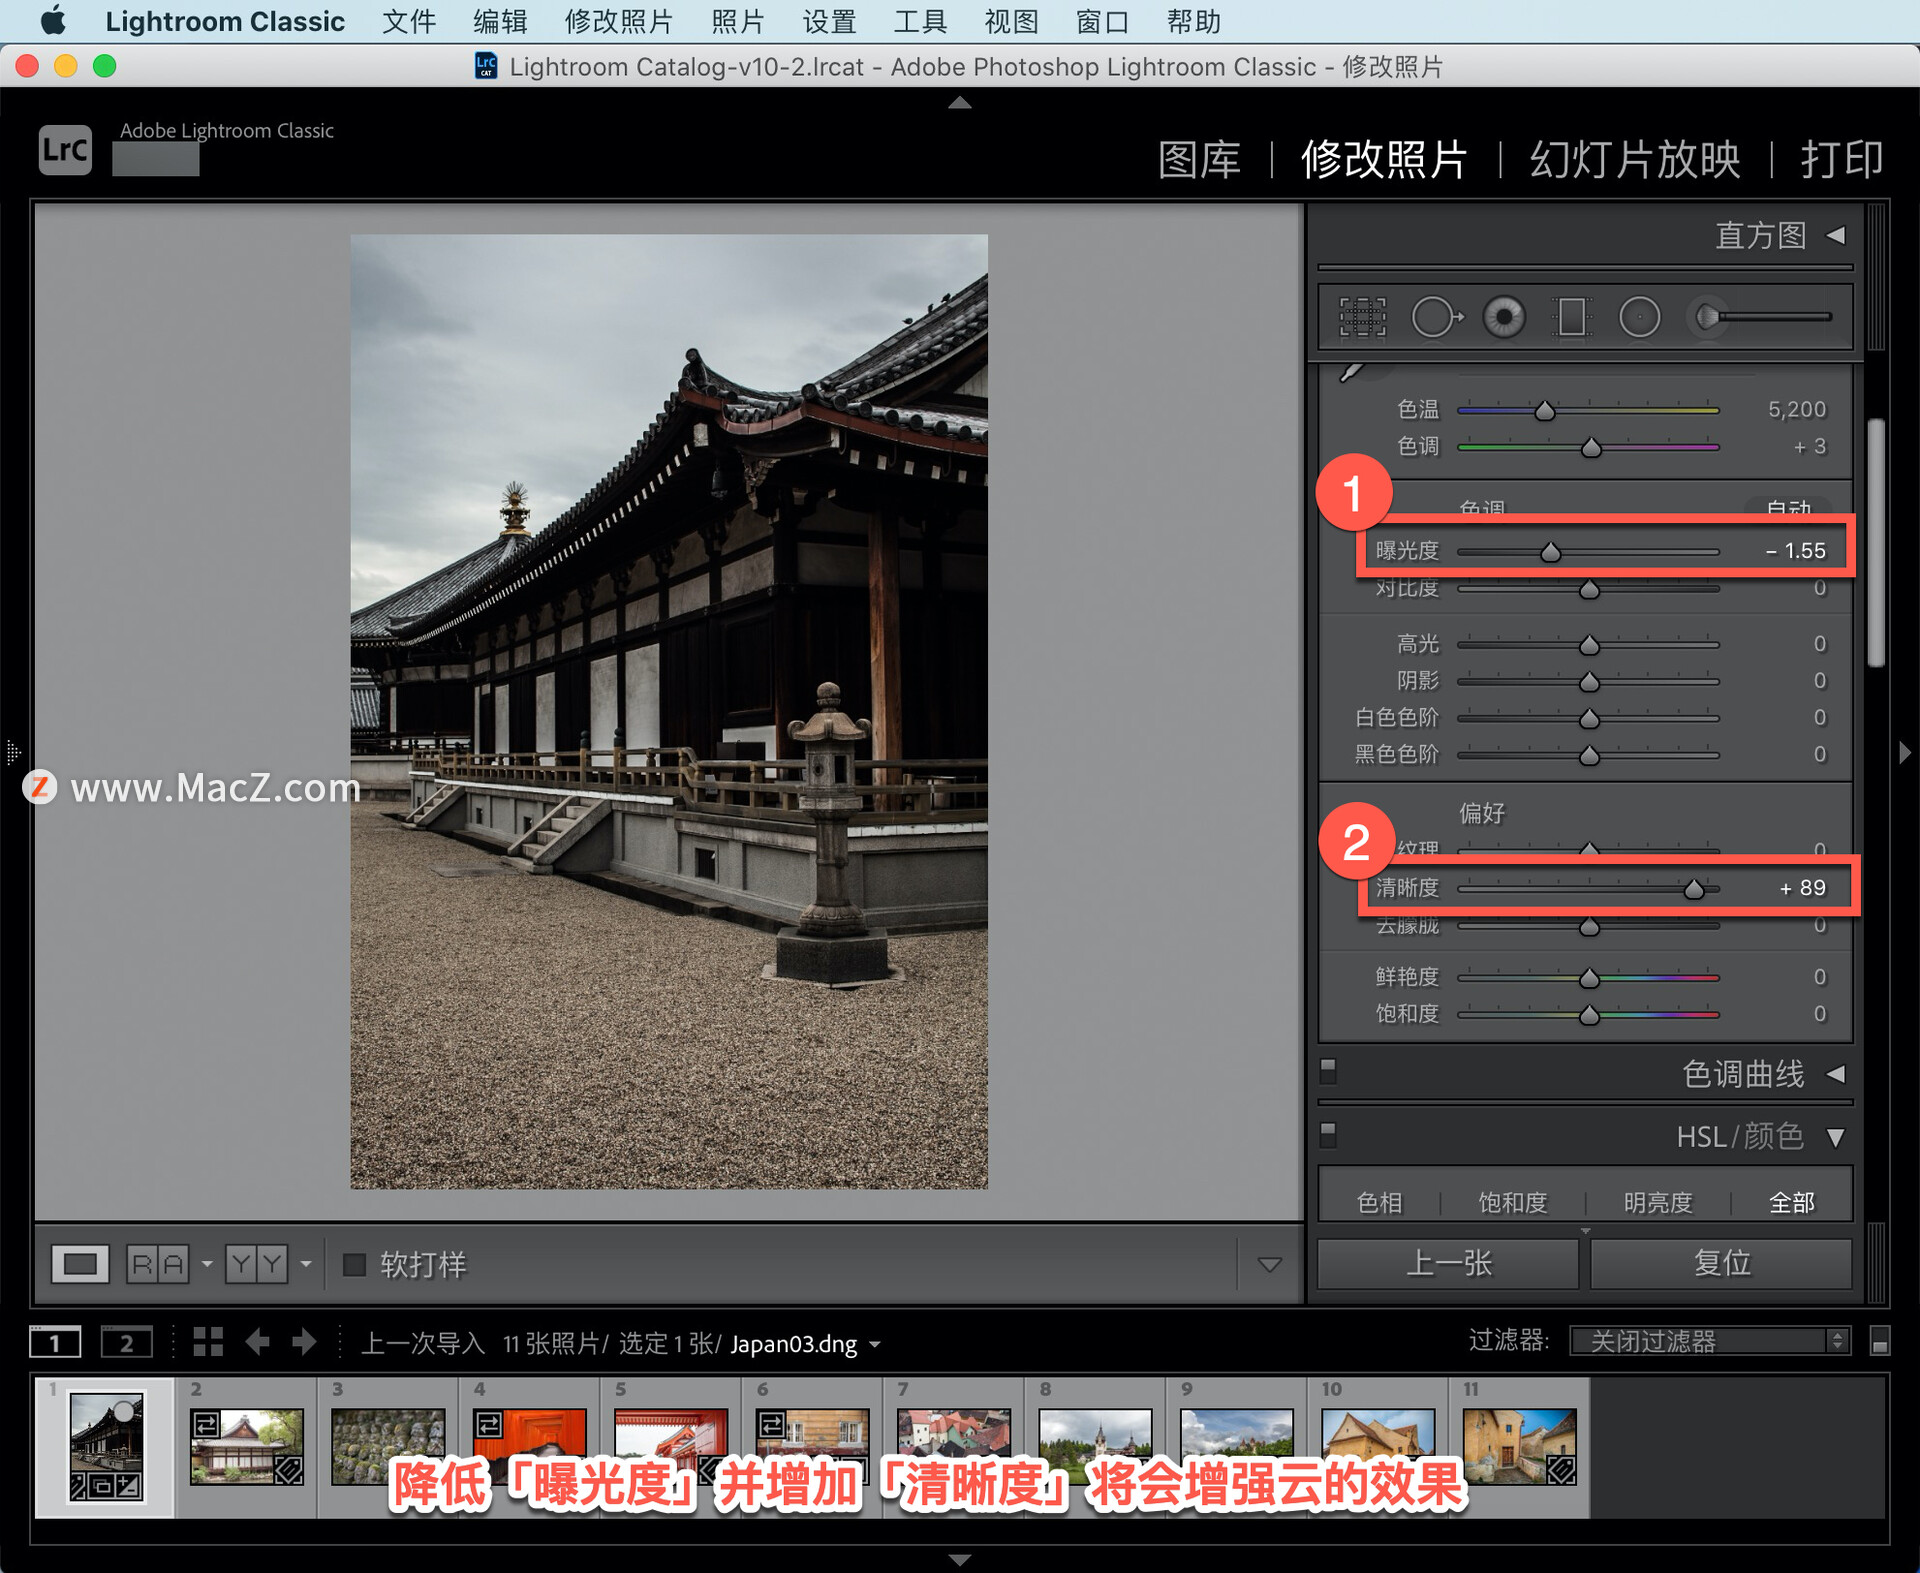The width and height of the screenshot is (1920, 1573).
Task: Open the RA view options dropdown
Action: tap(206, 1264)
